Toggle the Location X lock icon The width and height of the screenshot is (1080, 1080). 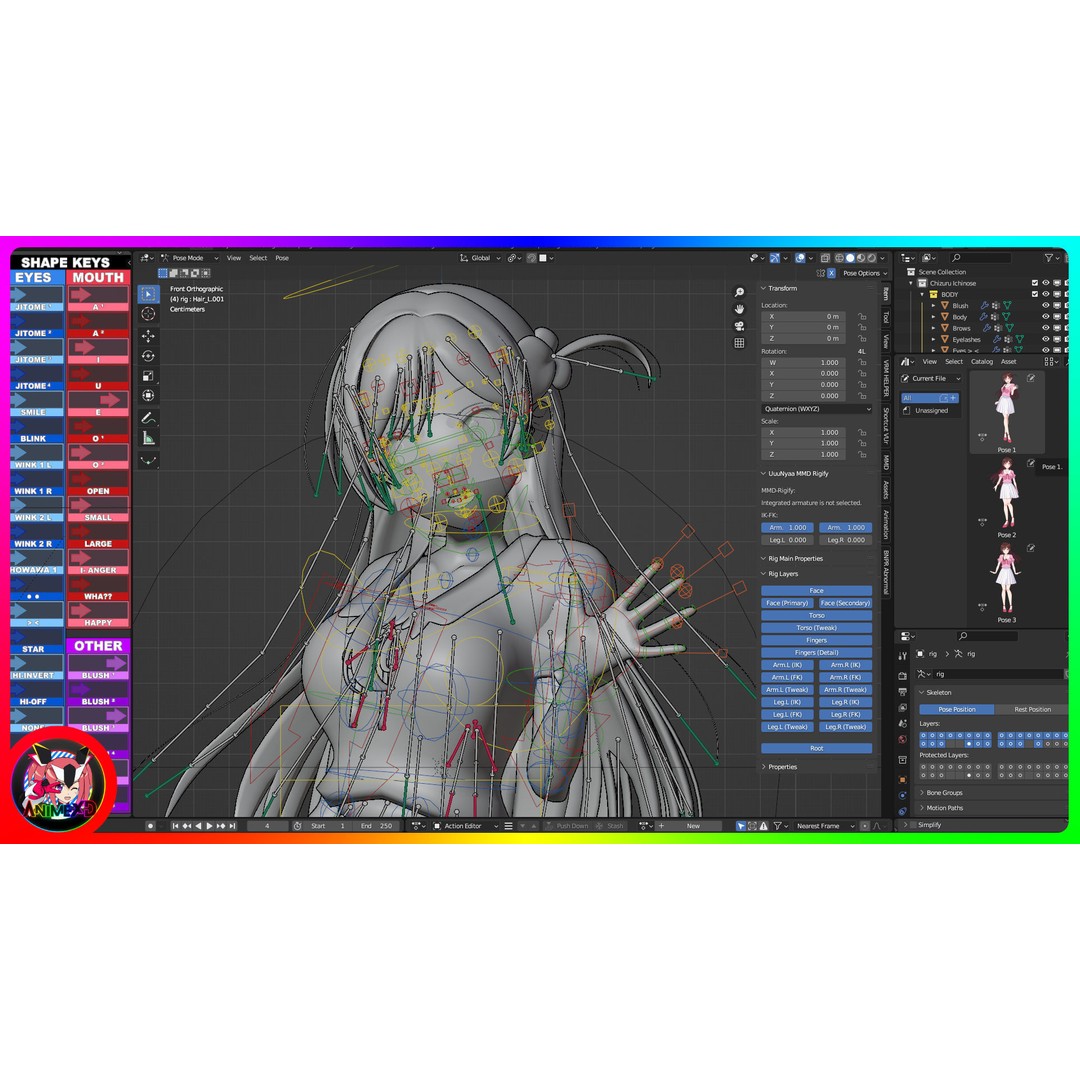point(862,317)
